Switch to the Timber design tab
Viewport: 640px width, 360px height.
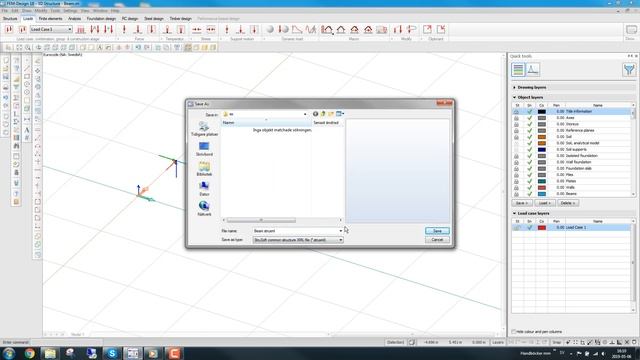pyautogui.click(x=180, y=19)
